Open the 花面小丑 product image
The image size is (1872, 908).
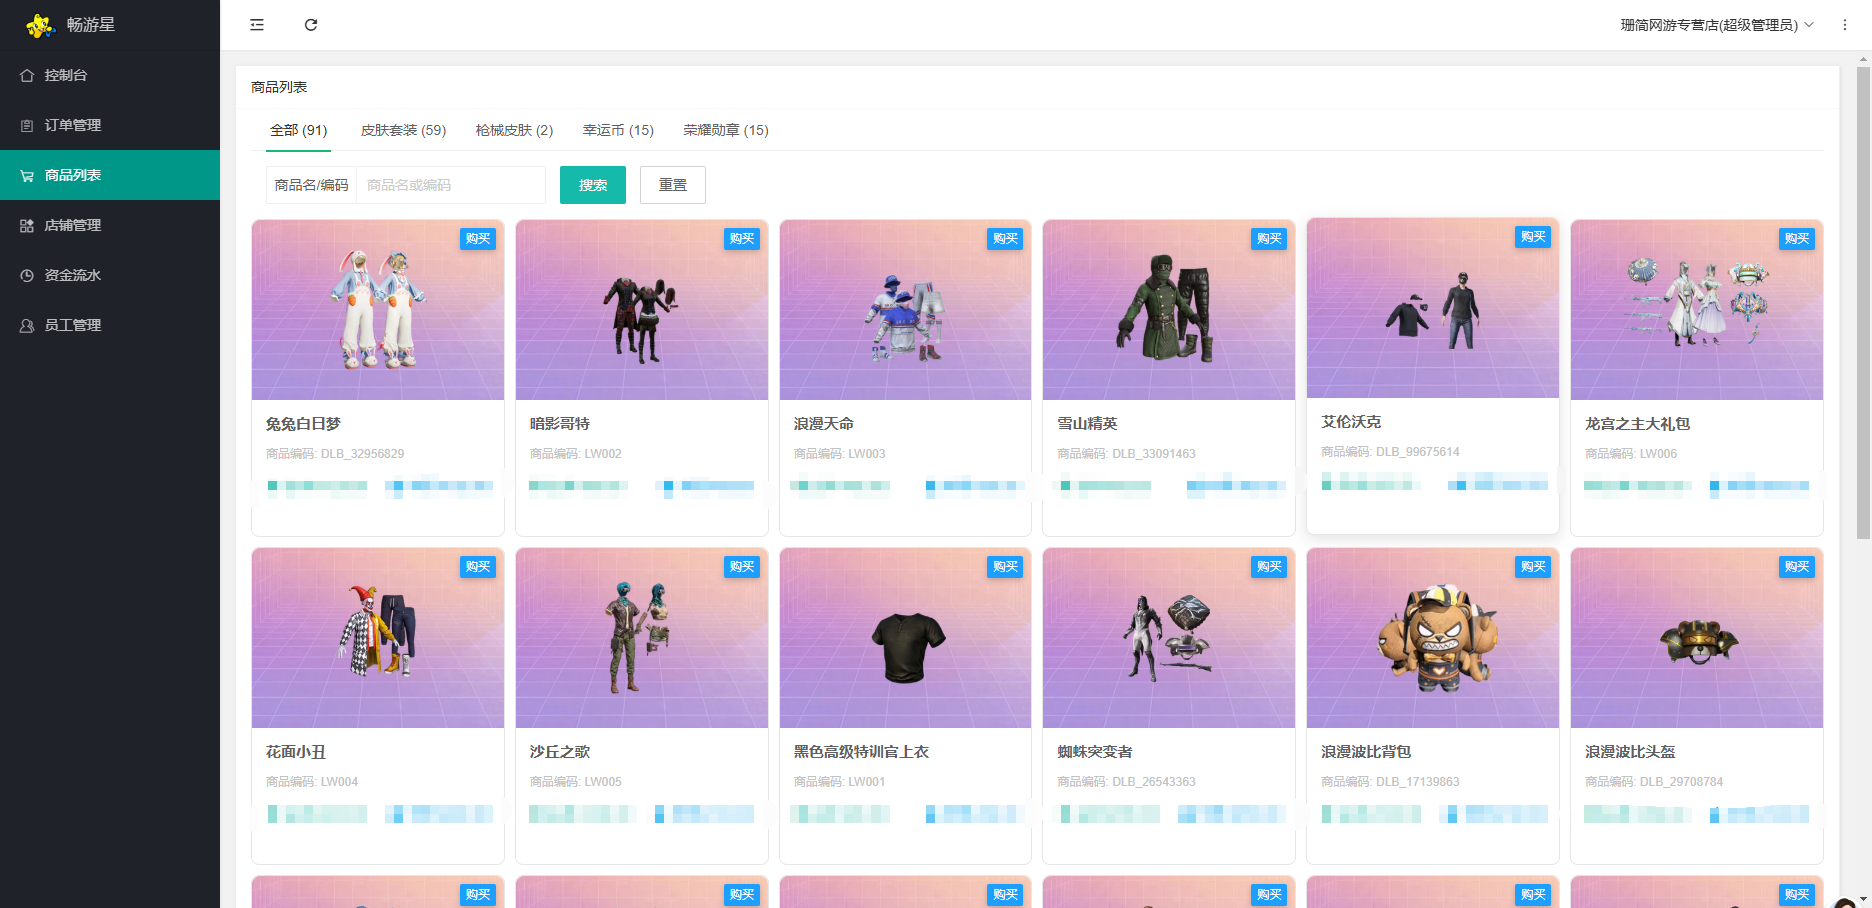point(378,638)
